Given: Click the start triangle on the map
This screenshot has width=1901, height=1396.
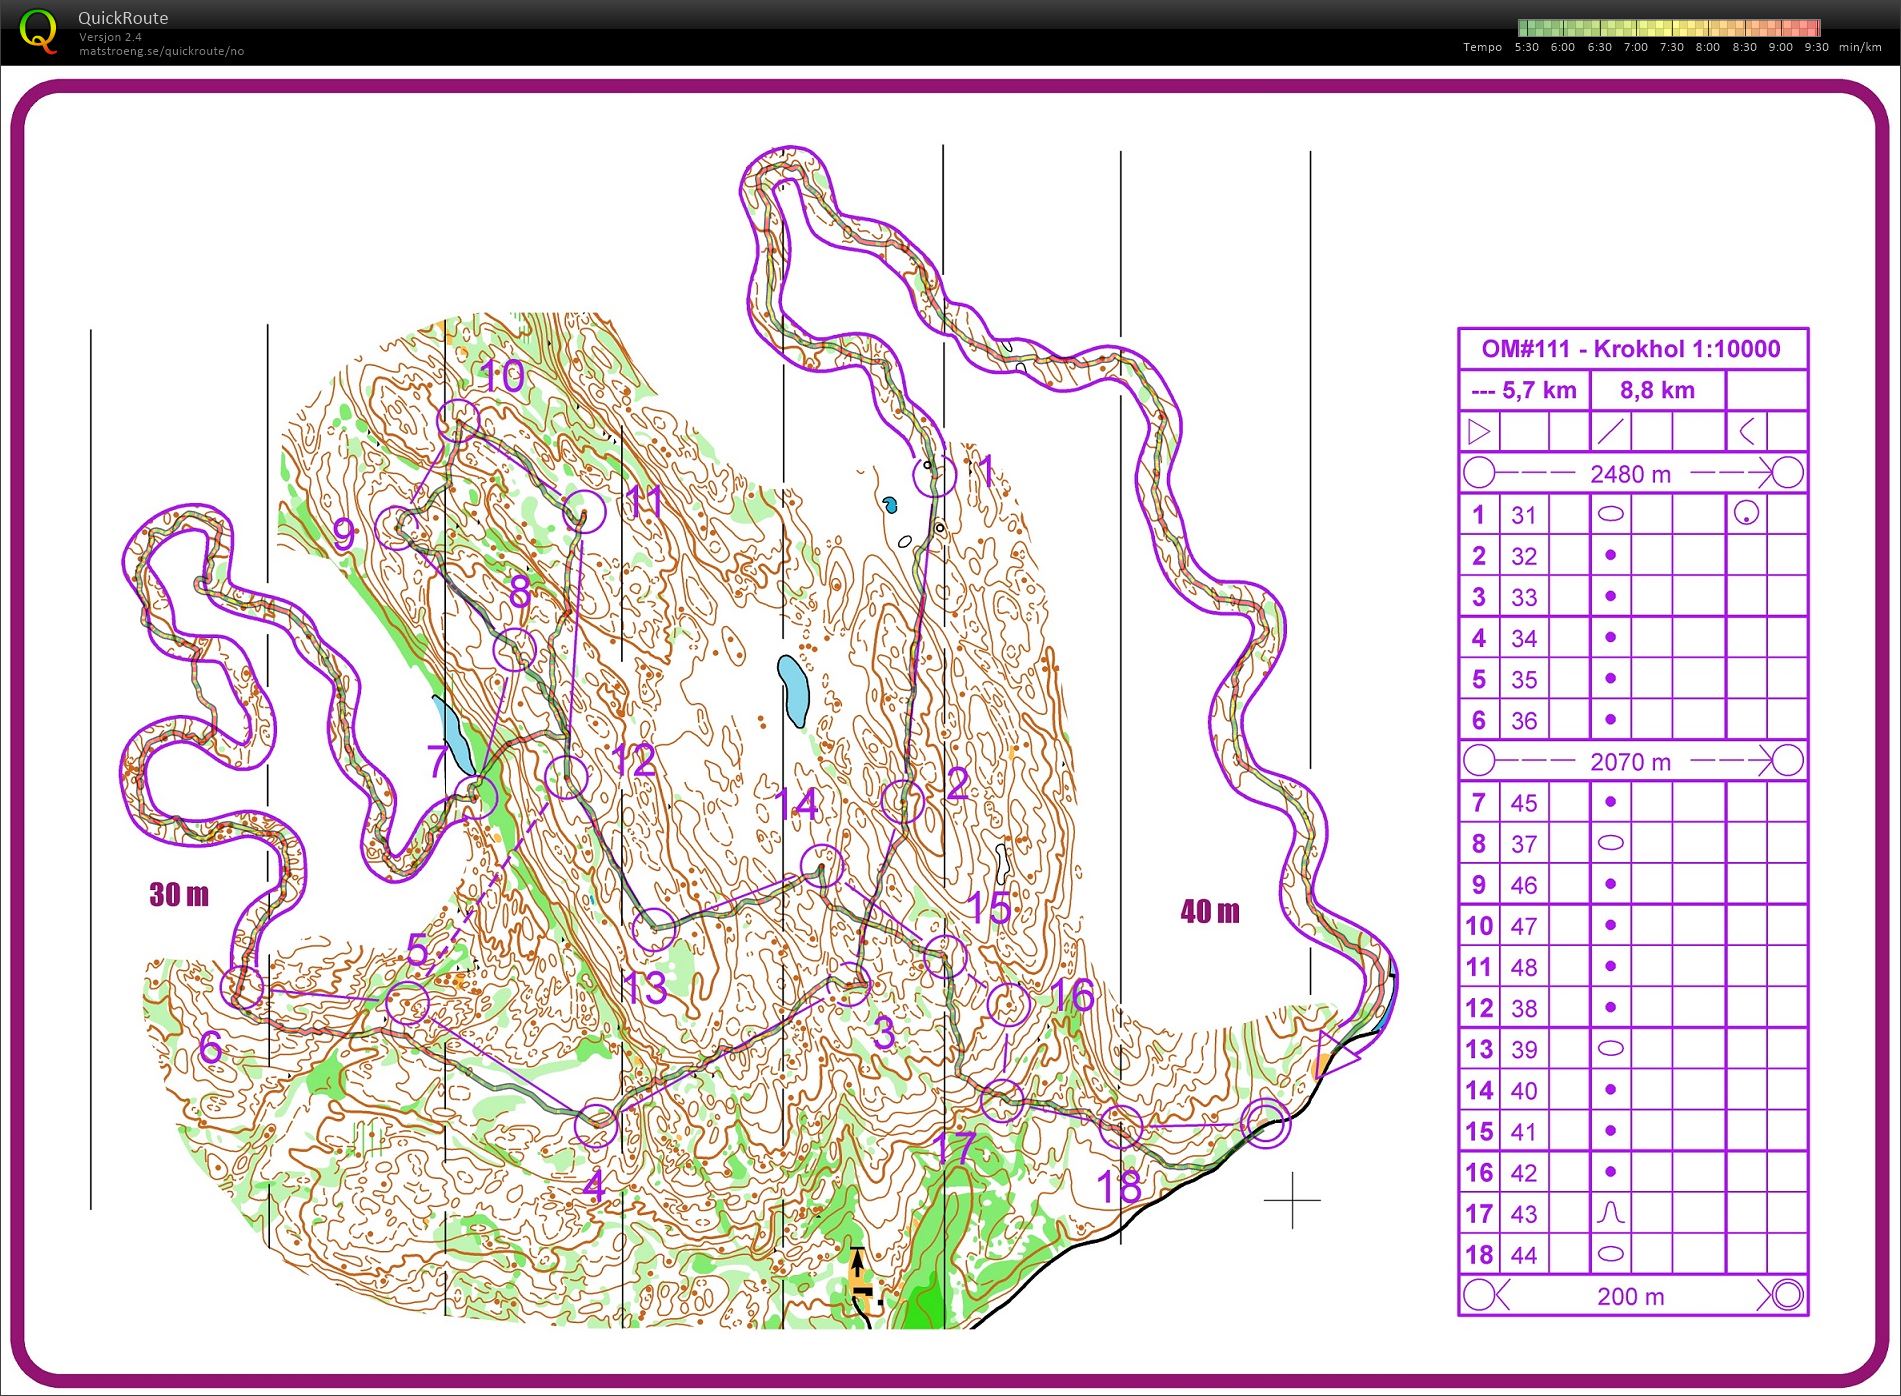Looking at the screenshot, I should coord(1338,1055).
